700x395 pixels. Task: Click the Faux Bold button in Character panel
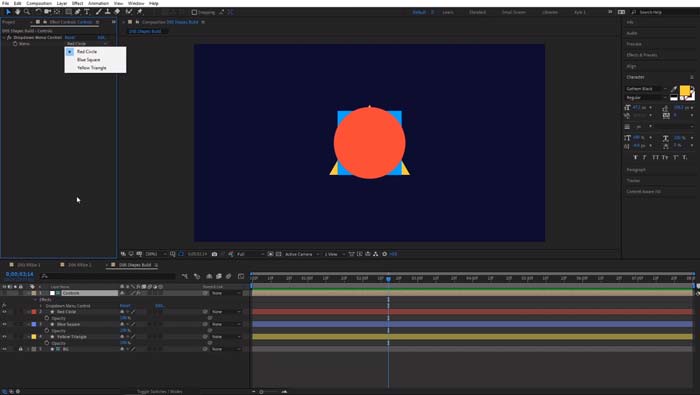[636, 158]
